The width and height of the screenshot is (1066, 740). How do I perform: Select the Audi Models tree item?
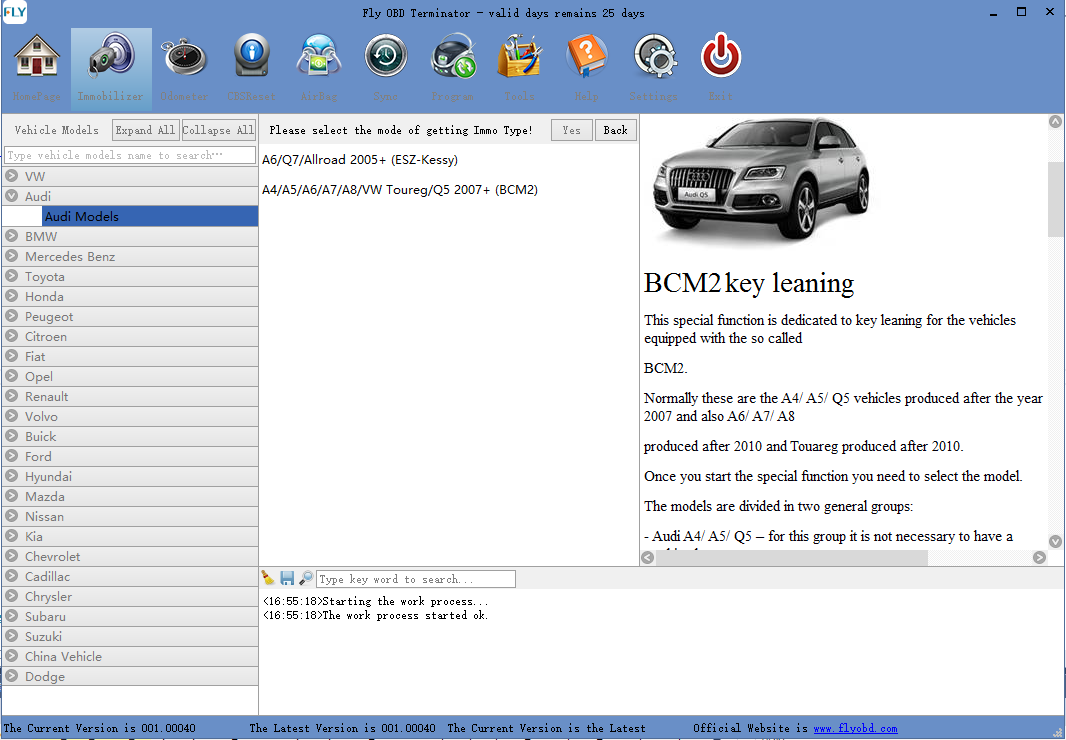coord(81,217)
